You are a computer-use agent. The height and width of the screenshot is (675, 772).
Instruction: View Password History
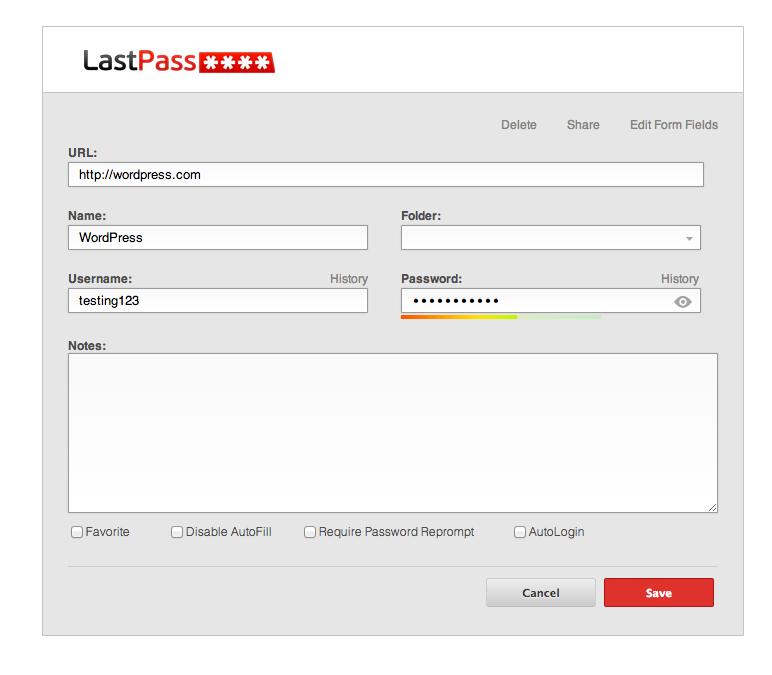[x=679, y=279]
